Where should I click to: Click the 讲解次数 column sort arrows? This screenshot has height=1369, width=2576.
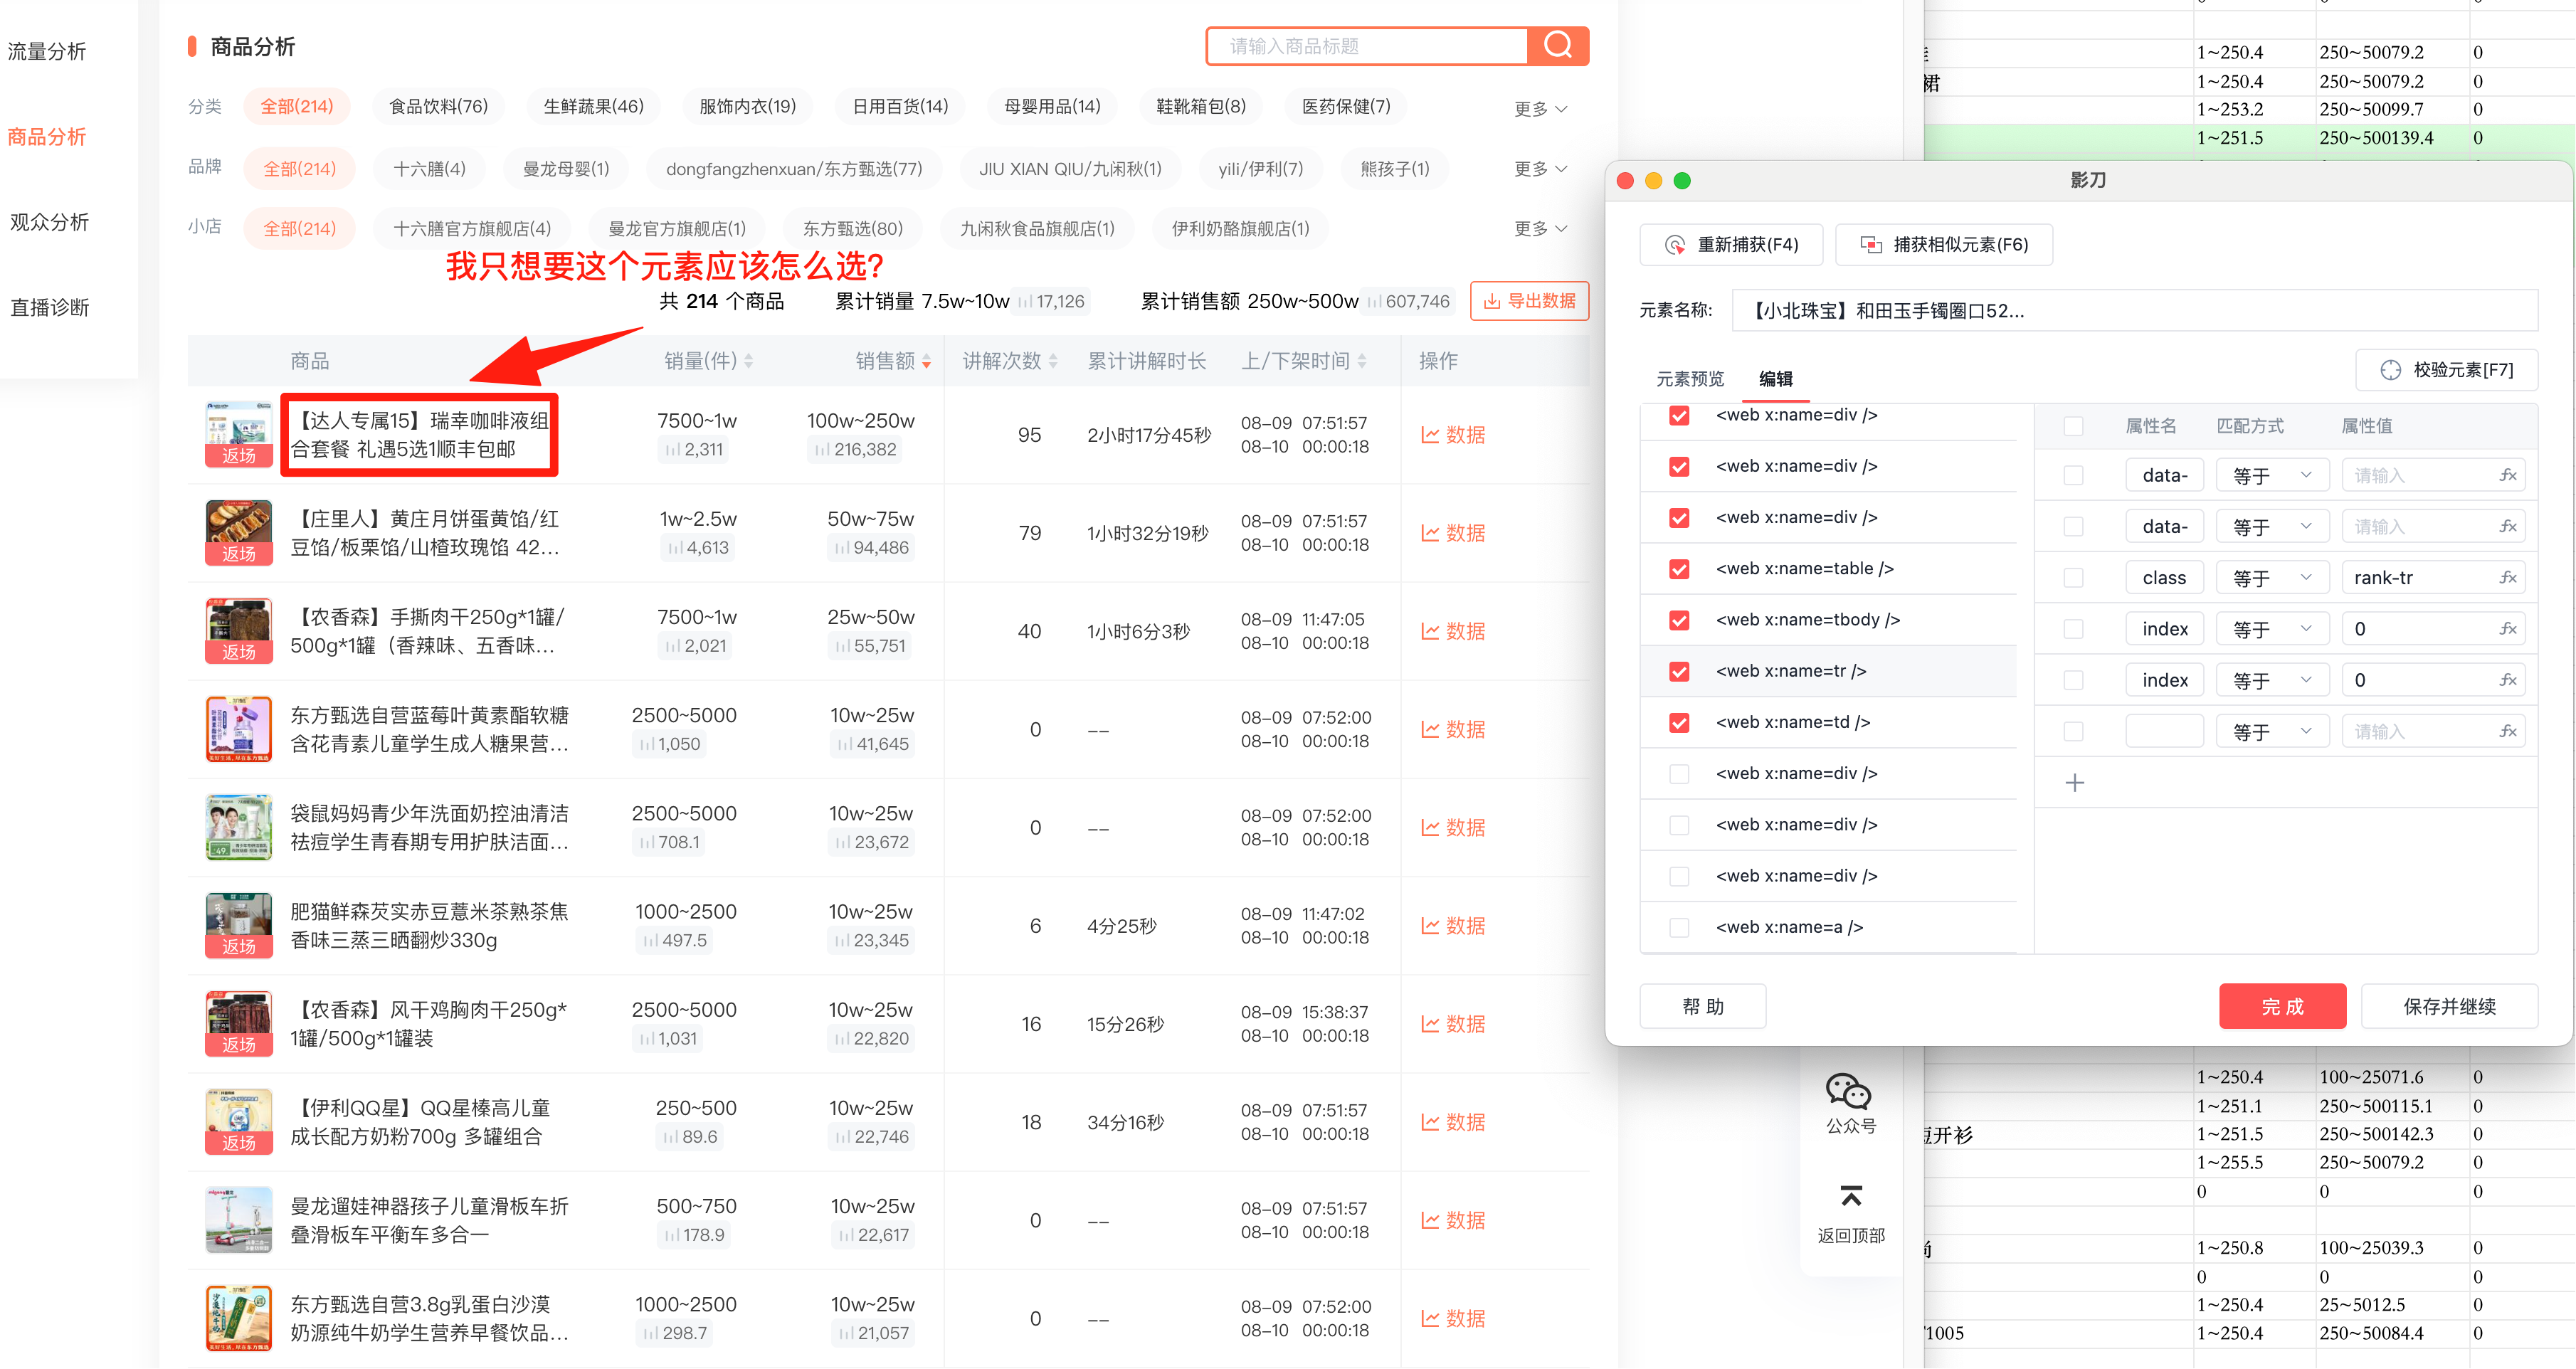click(1053, 361)
